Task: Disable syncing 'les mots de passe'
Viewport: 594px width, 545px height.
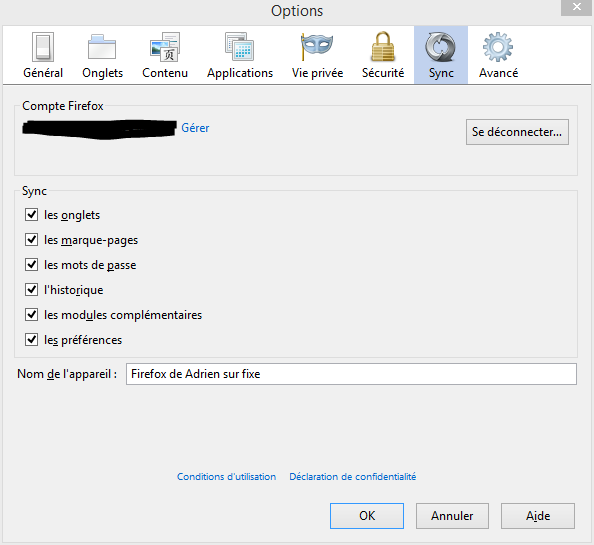Action: click(31, 265)
